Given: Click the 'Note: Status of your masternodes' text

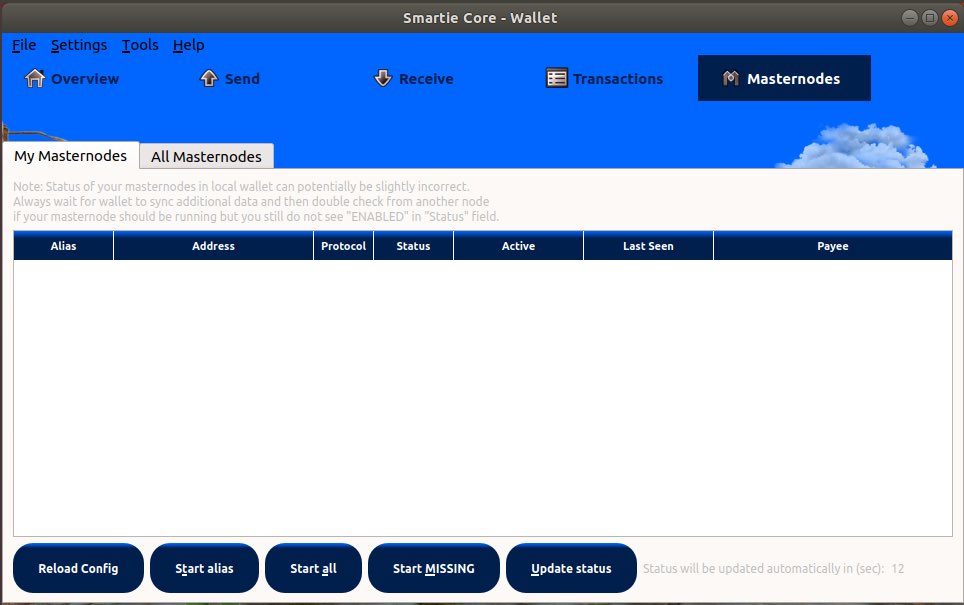Looking at the screenshot, I should 241,186.
